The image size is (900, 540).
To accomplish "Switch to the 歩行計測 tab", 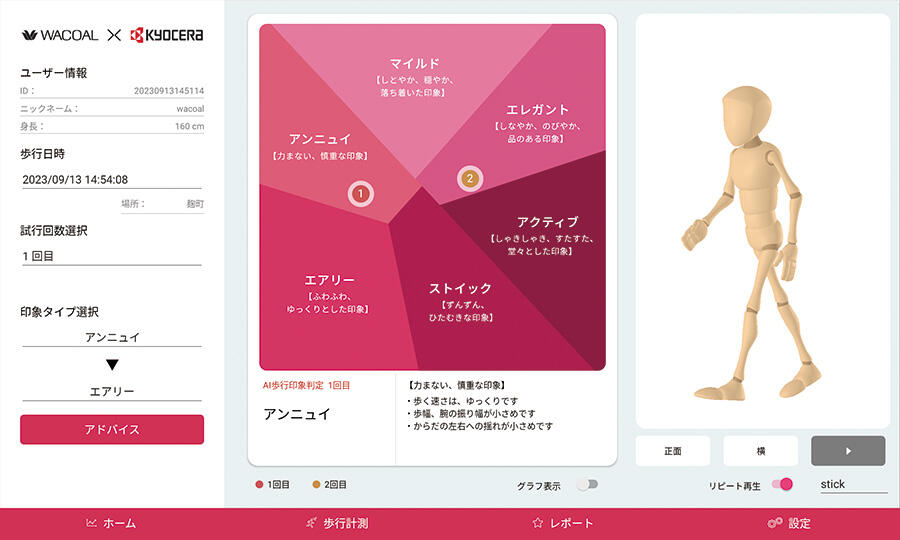I will [x=338, y=523].
